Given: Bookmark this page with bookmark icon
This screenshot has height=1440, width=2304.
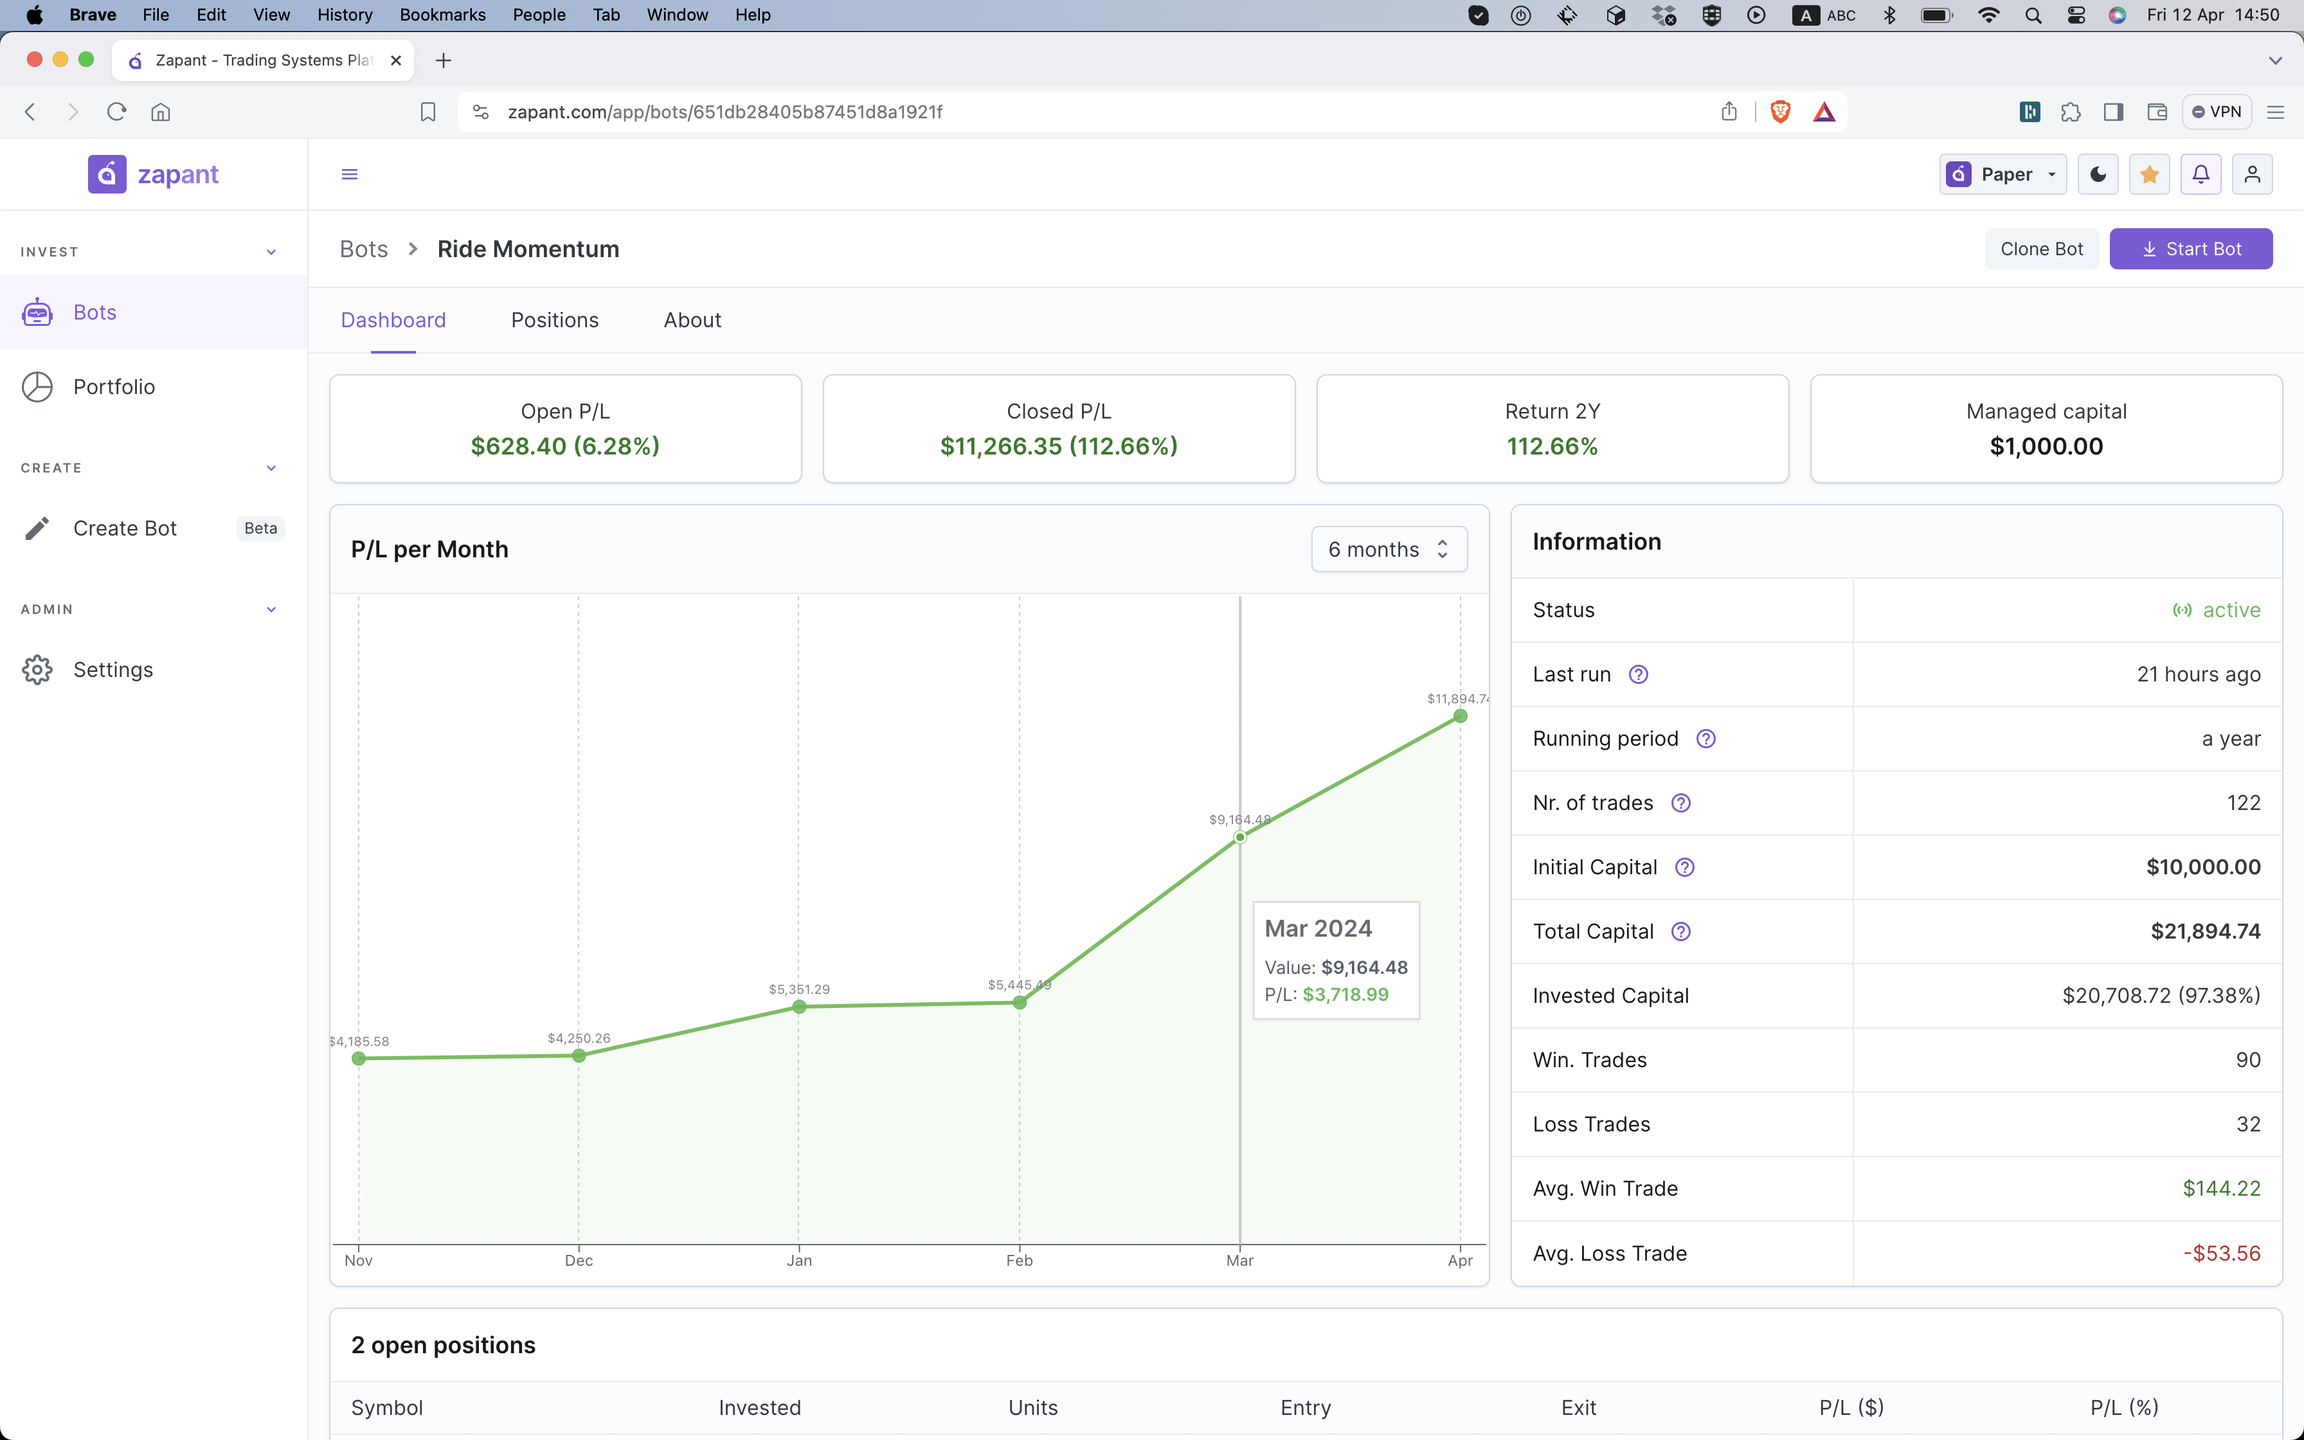Looking at the screenshot, I should [x=428, y=112].
